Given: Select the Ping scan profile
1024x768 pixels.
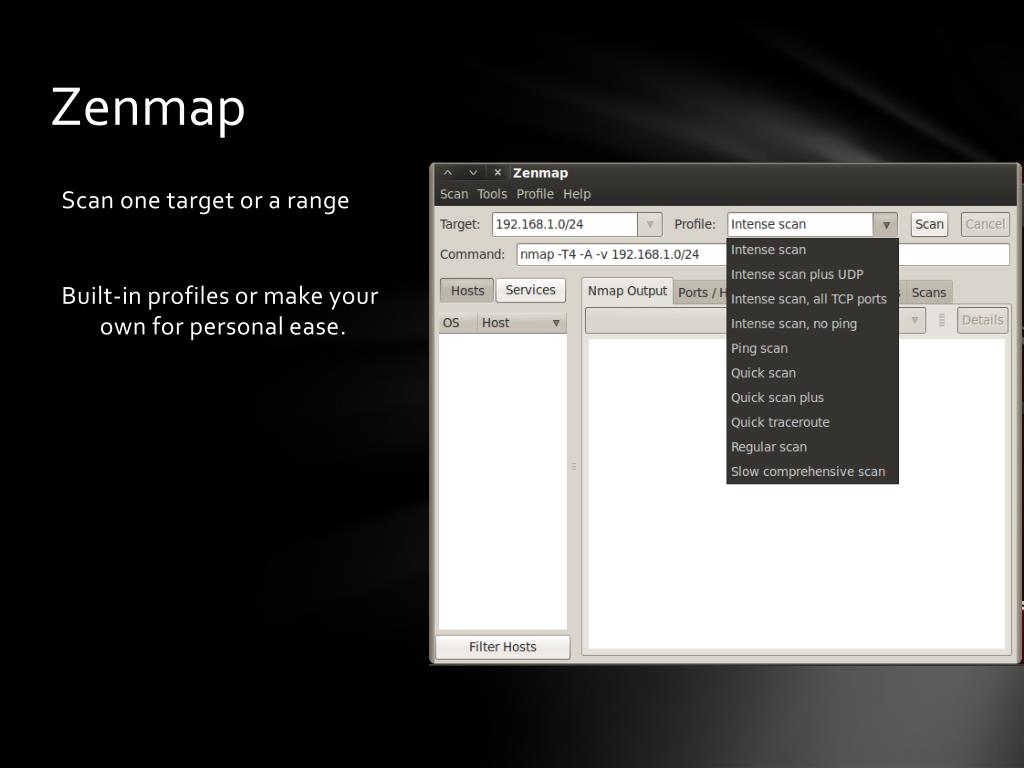Looking at the screenshot, I should pos(812,349).
